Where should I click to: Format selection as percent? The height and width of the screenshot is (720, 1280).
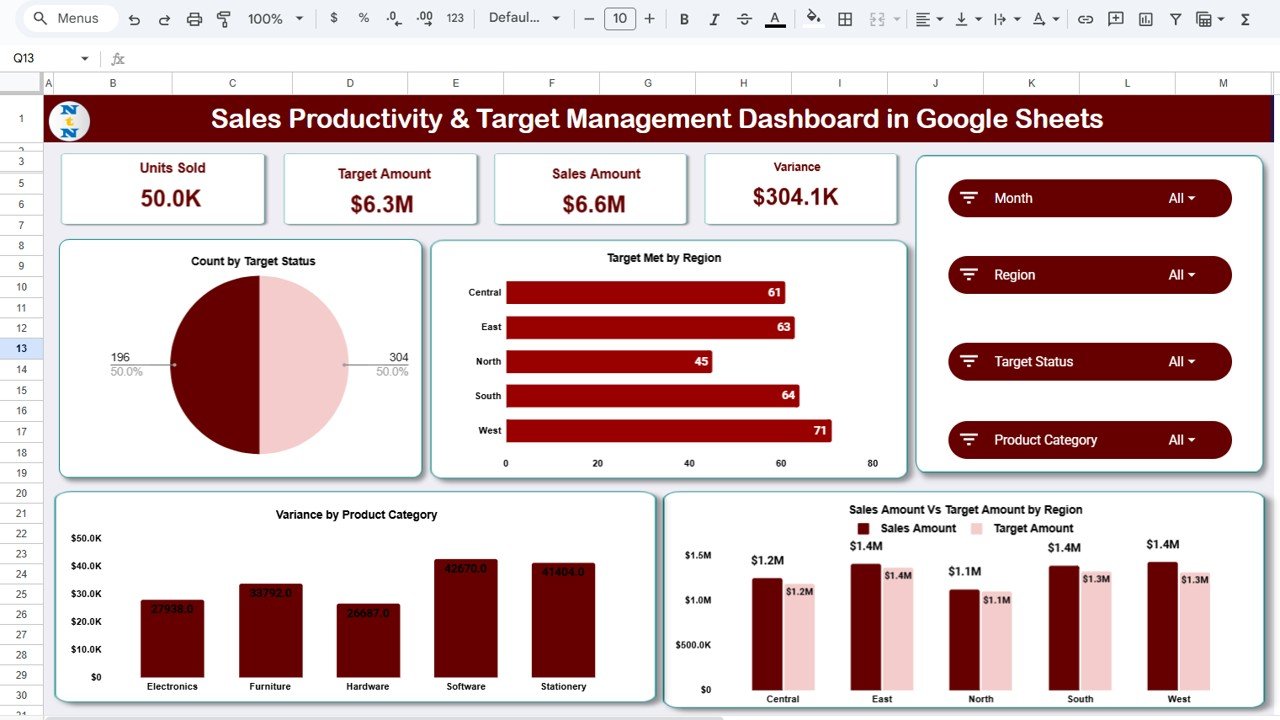(363, 18)
